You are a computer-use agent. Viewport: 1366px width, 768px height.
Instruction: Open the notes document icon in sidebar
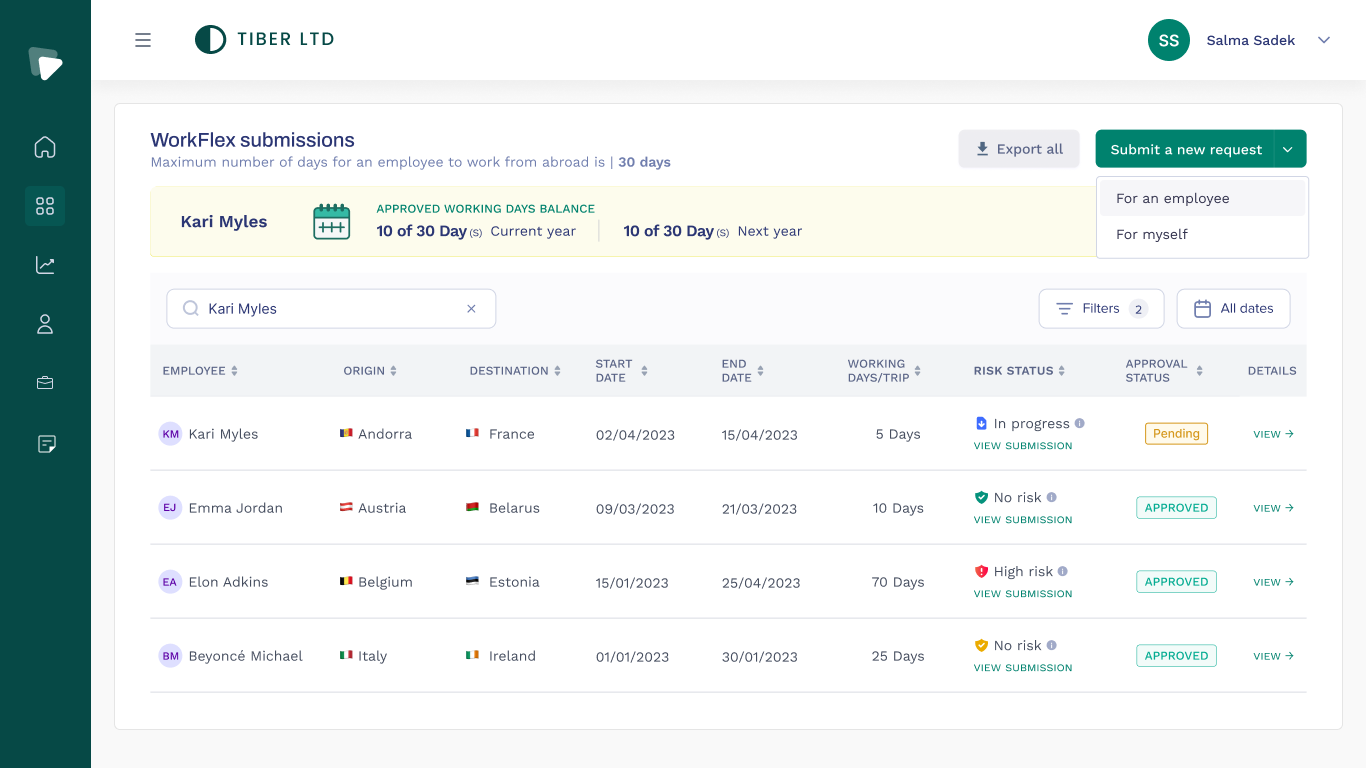coord(45,443)
